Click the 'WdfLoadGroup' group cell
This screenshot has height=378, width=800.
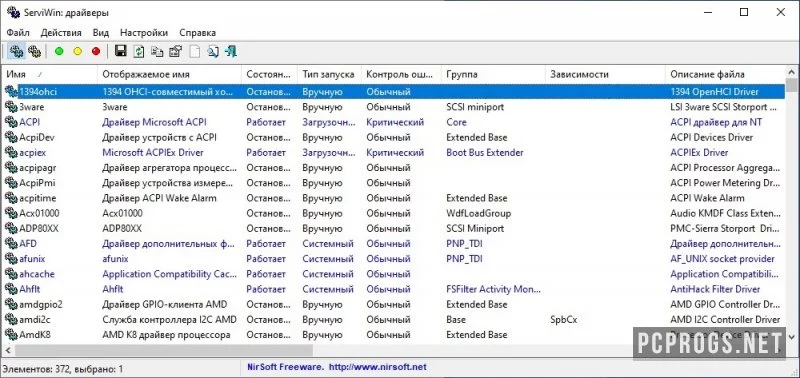479,213
